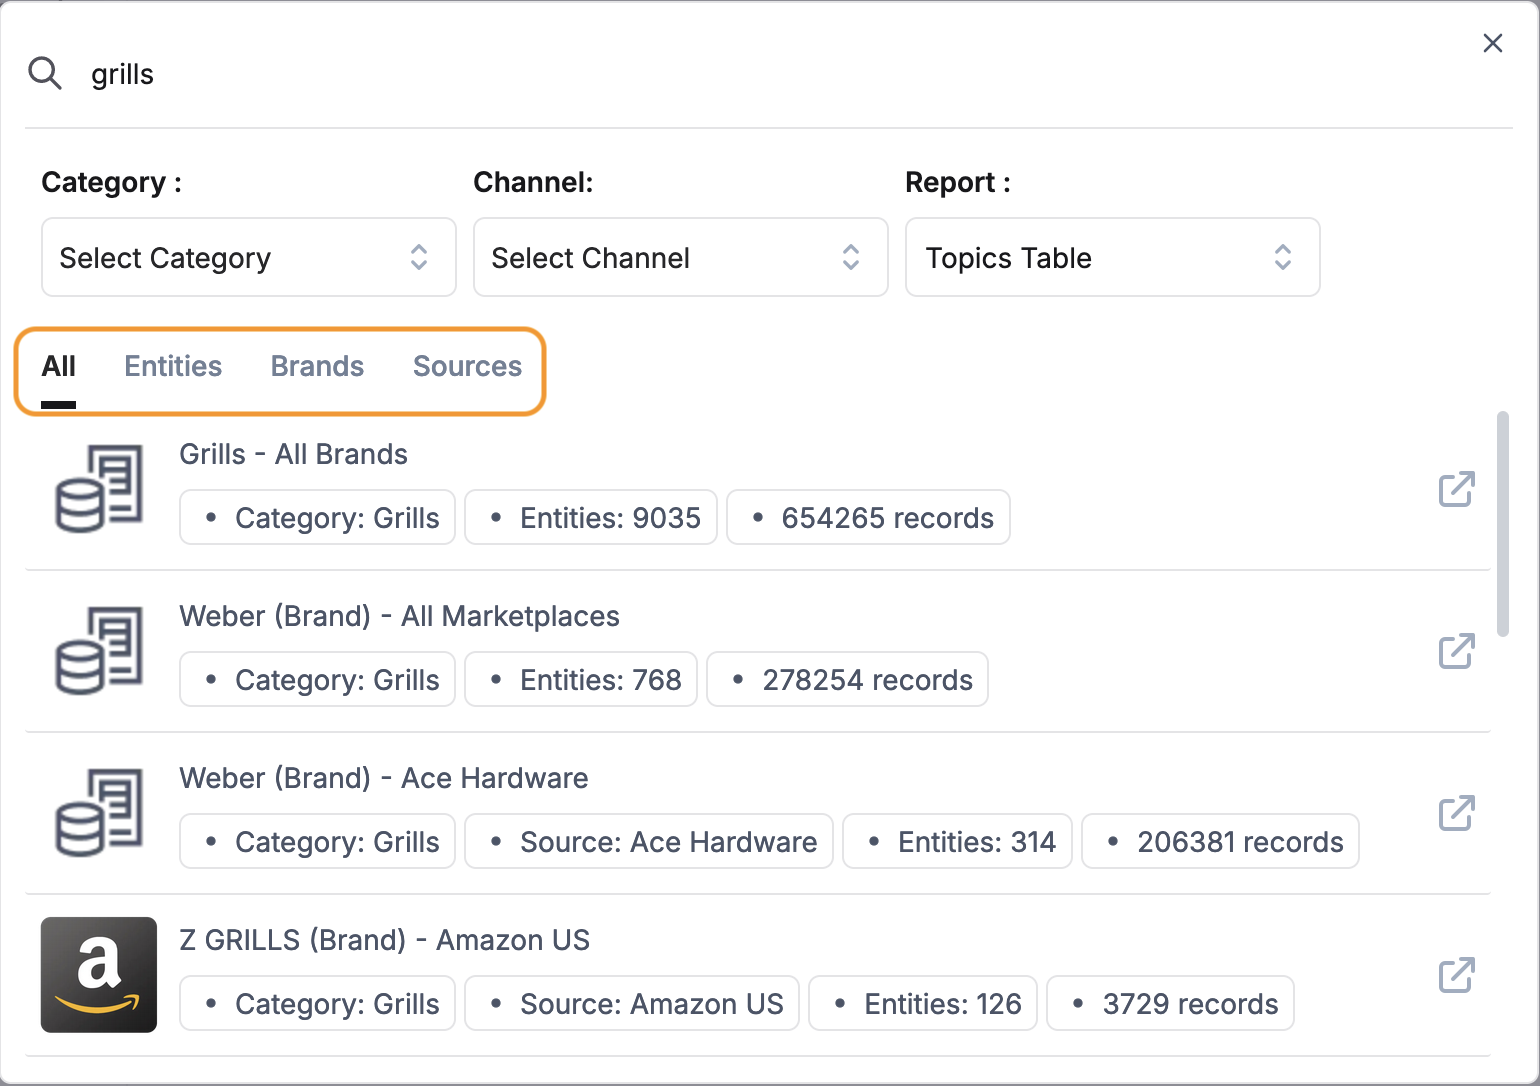Switch to the Entities tab
This screenshot has width=1540, height=1086.
click(x=173, y=366)
